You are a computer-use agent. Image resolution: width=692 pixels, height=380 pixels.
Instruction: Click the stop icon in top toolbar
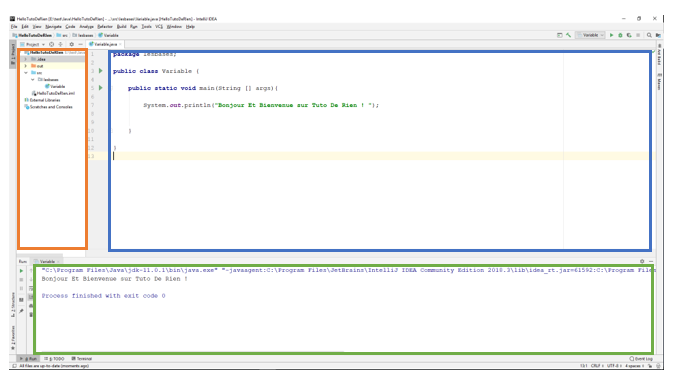coord(638,35)
